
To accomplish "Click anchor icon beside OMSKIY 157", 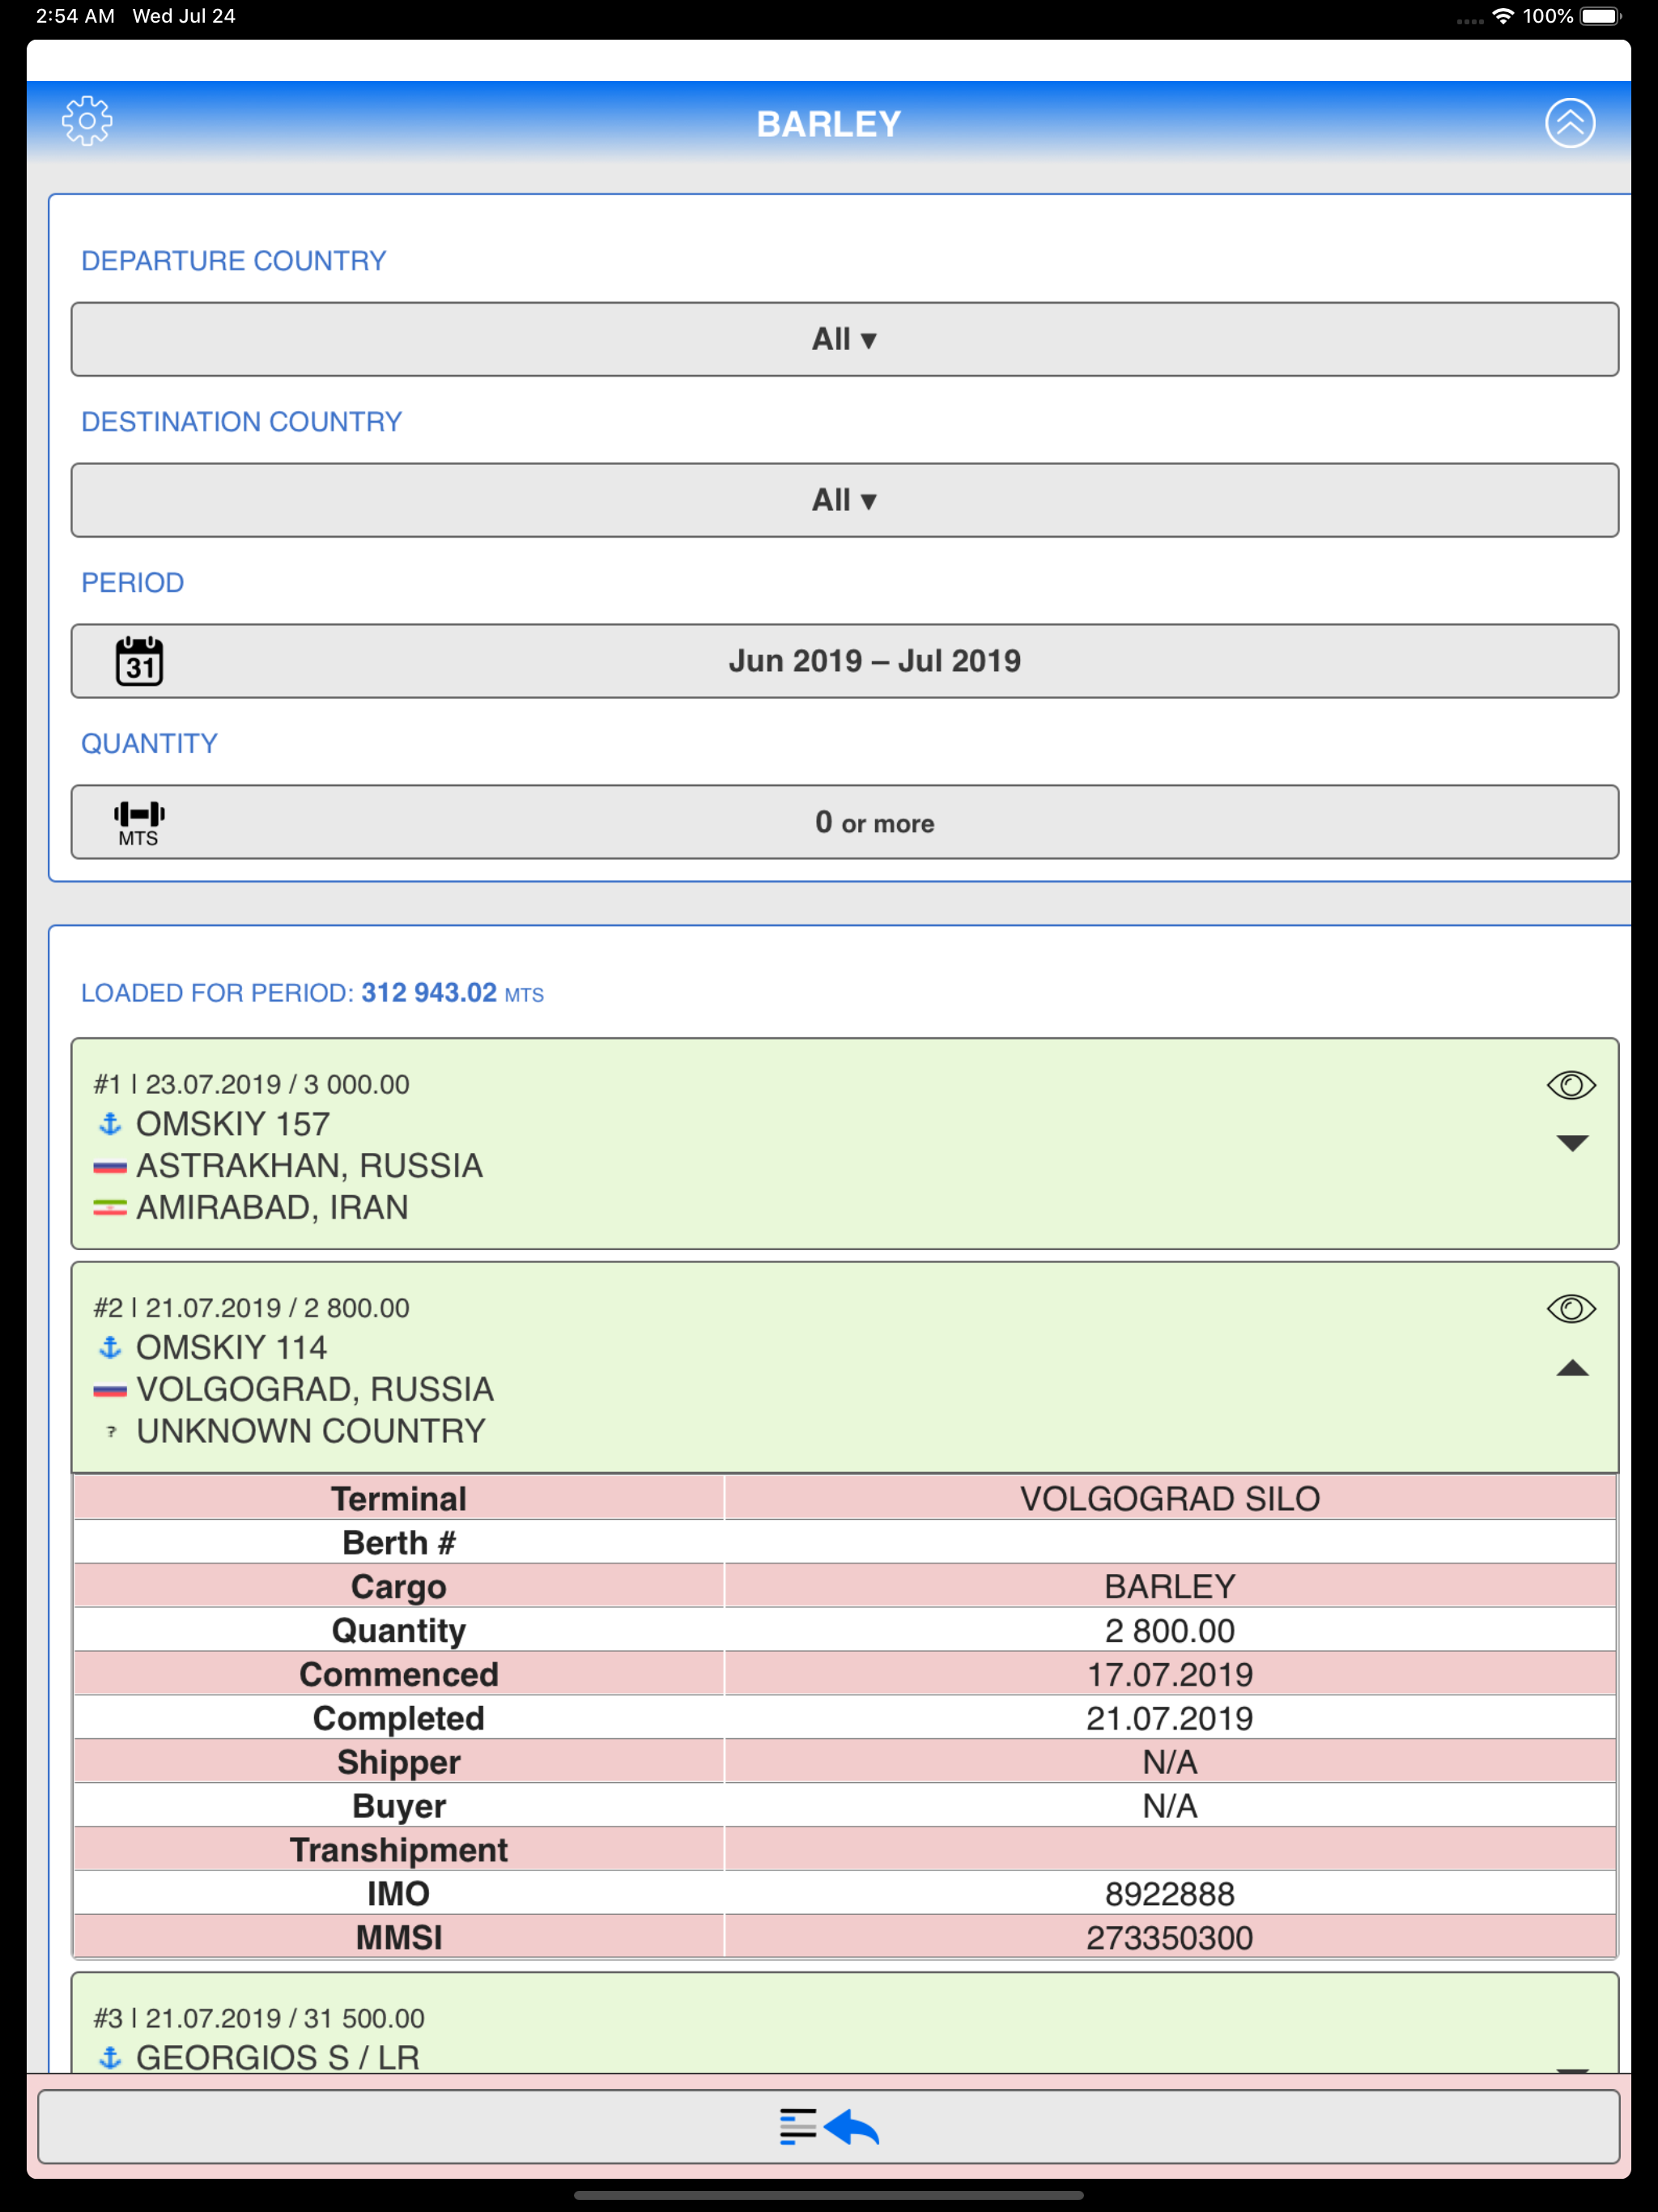I will coord(110,1124).
